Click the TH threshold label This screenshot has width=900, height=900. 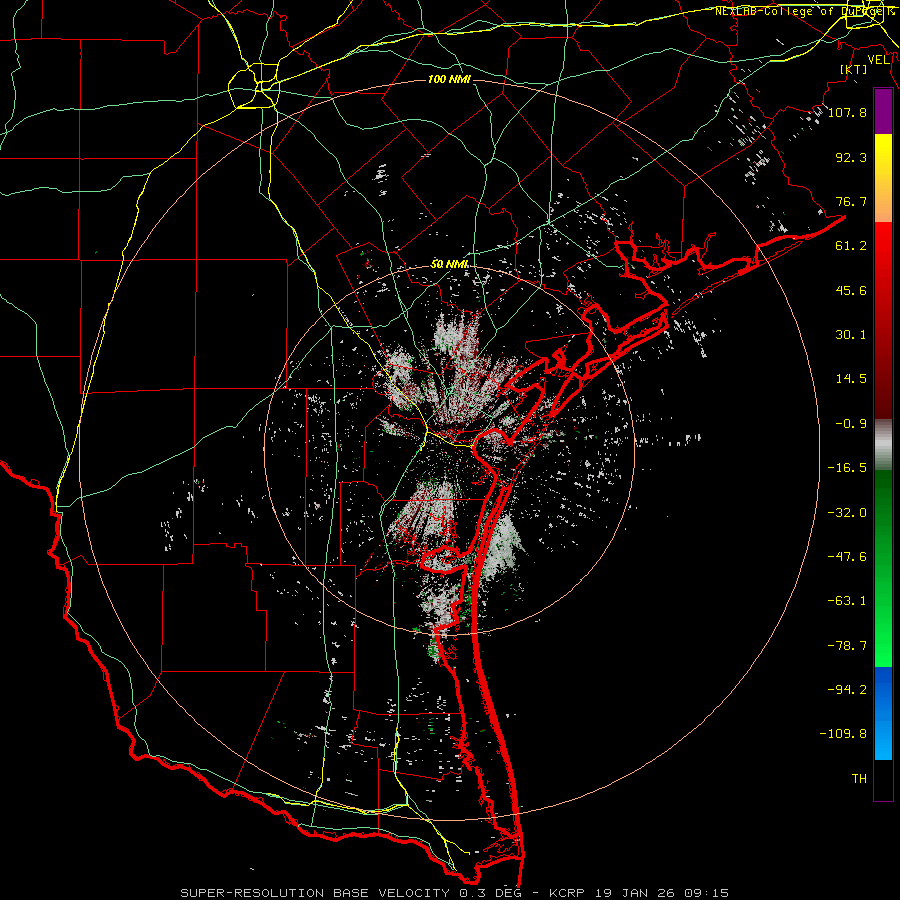(x=859, y=779)
